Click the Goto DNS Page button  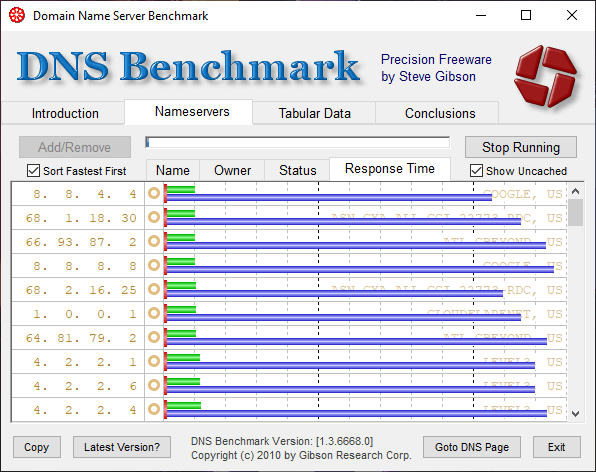(472, 447)
